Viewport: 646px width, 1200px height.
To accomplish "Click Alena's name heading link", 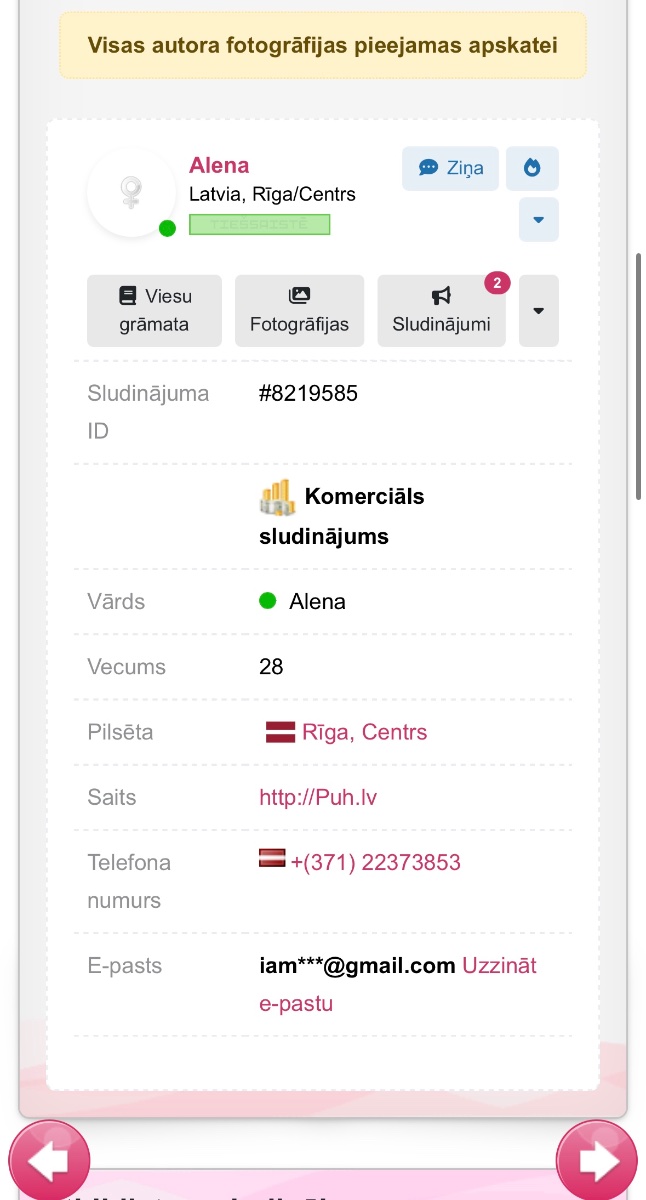I will [x=219, y=165].
